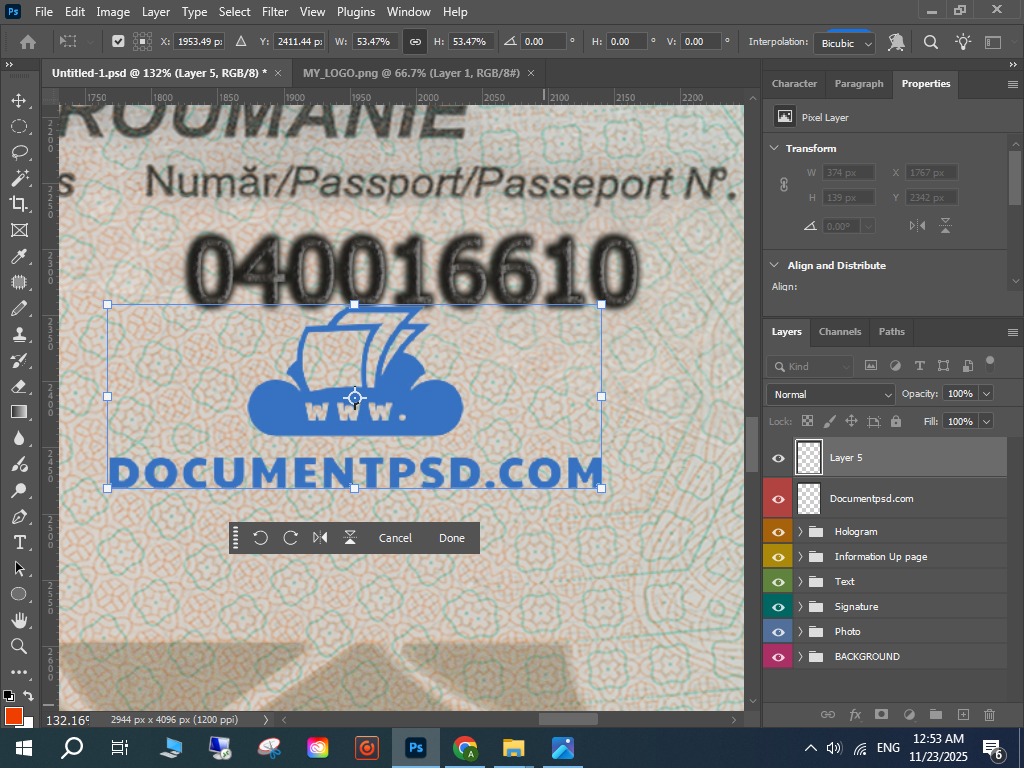
Task: Select the Lasso tool
Action: pyautogui.click(x=18, y=152)
